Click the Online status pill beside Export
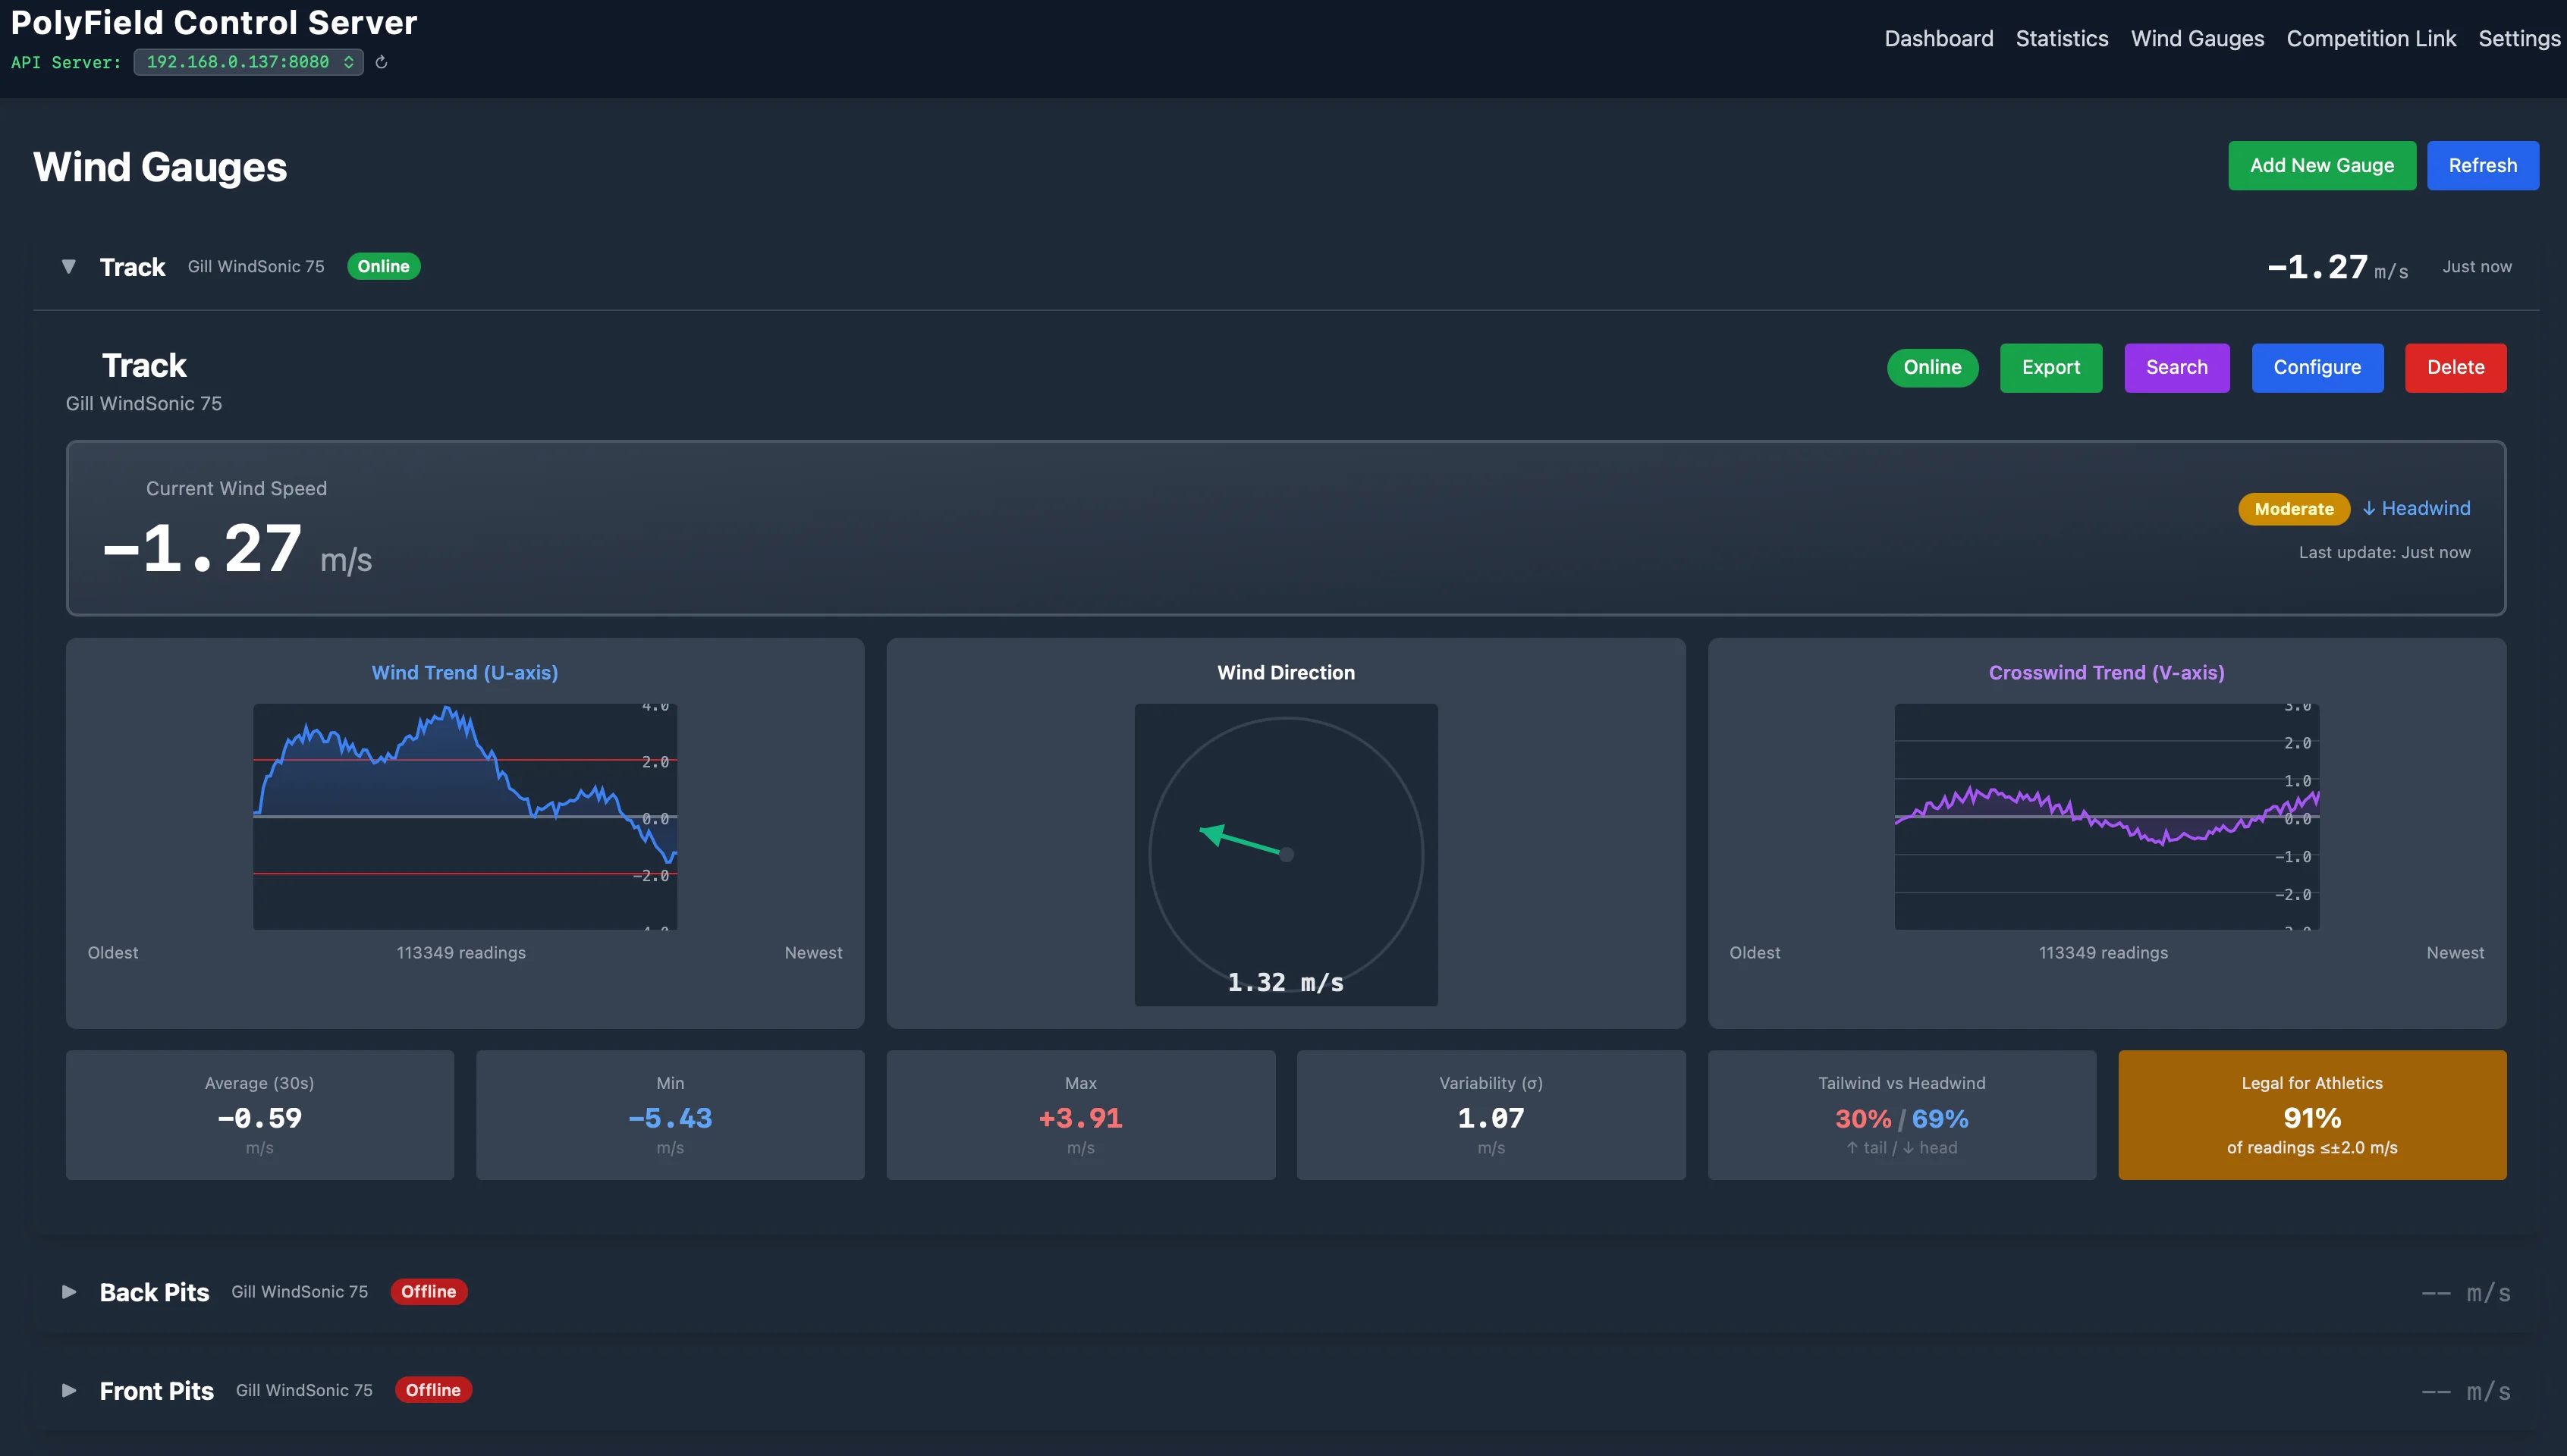 coord(1932,367)
